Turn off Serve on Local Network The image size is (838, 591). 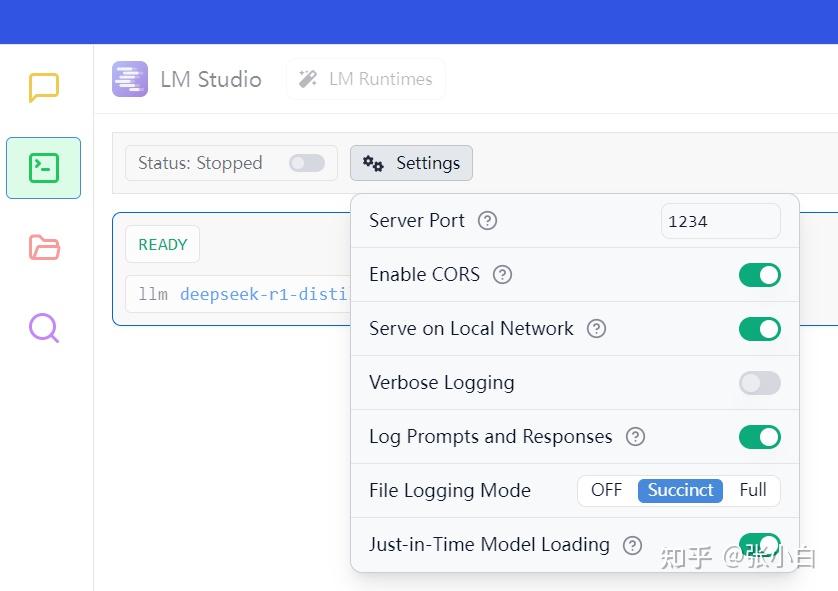(x=759, y=329)
